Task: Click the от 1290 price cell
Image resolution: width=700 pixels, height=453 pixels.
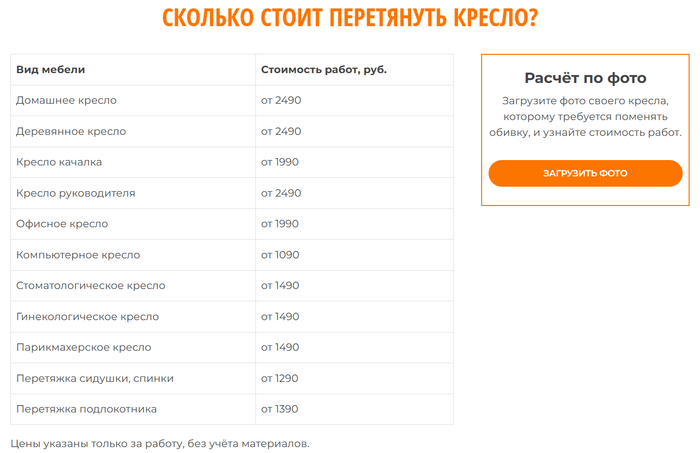Action: point(281,379)
